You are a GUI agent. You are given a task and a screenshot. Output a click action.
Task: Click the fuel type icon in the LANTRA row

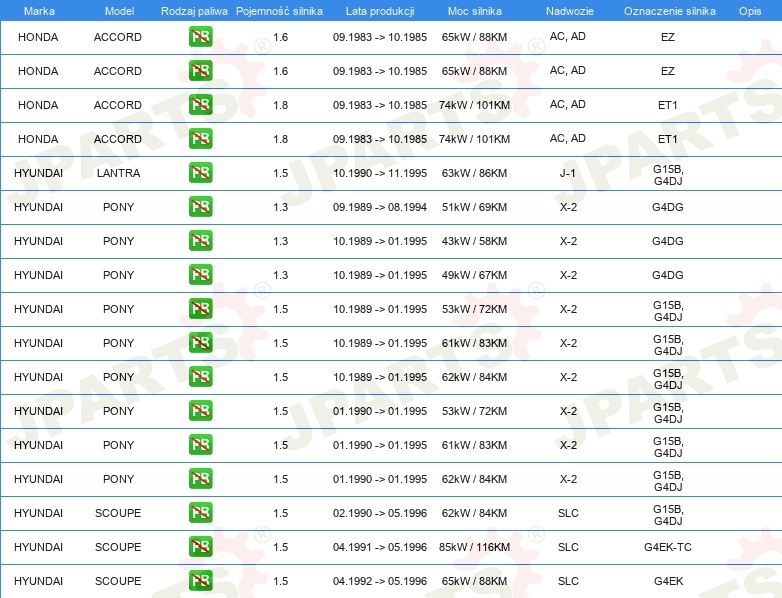pyautogui.click(x=200, y=173)
